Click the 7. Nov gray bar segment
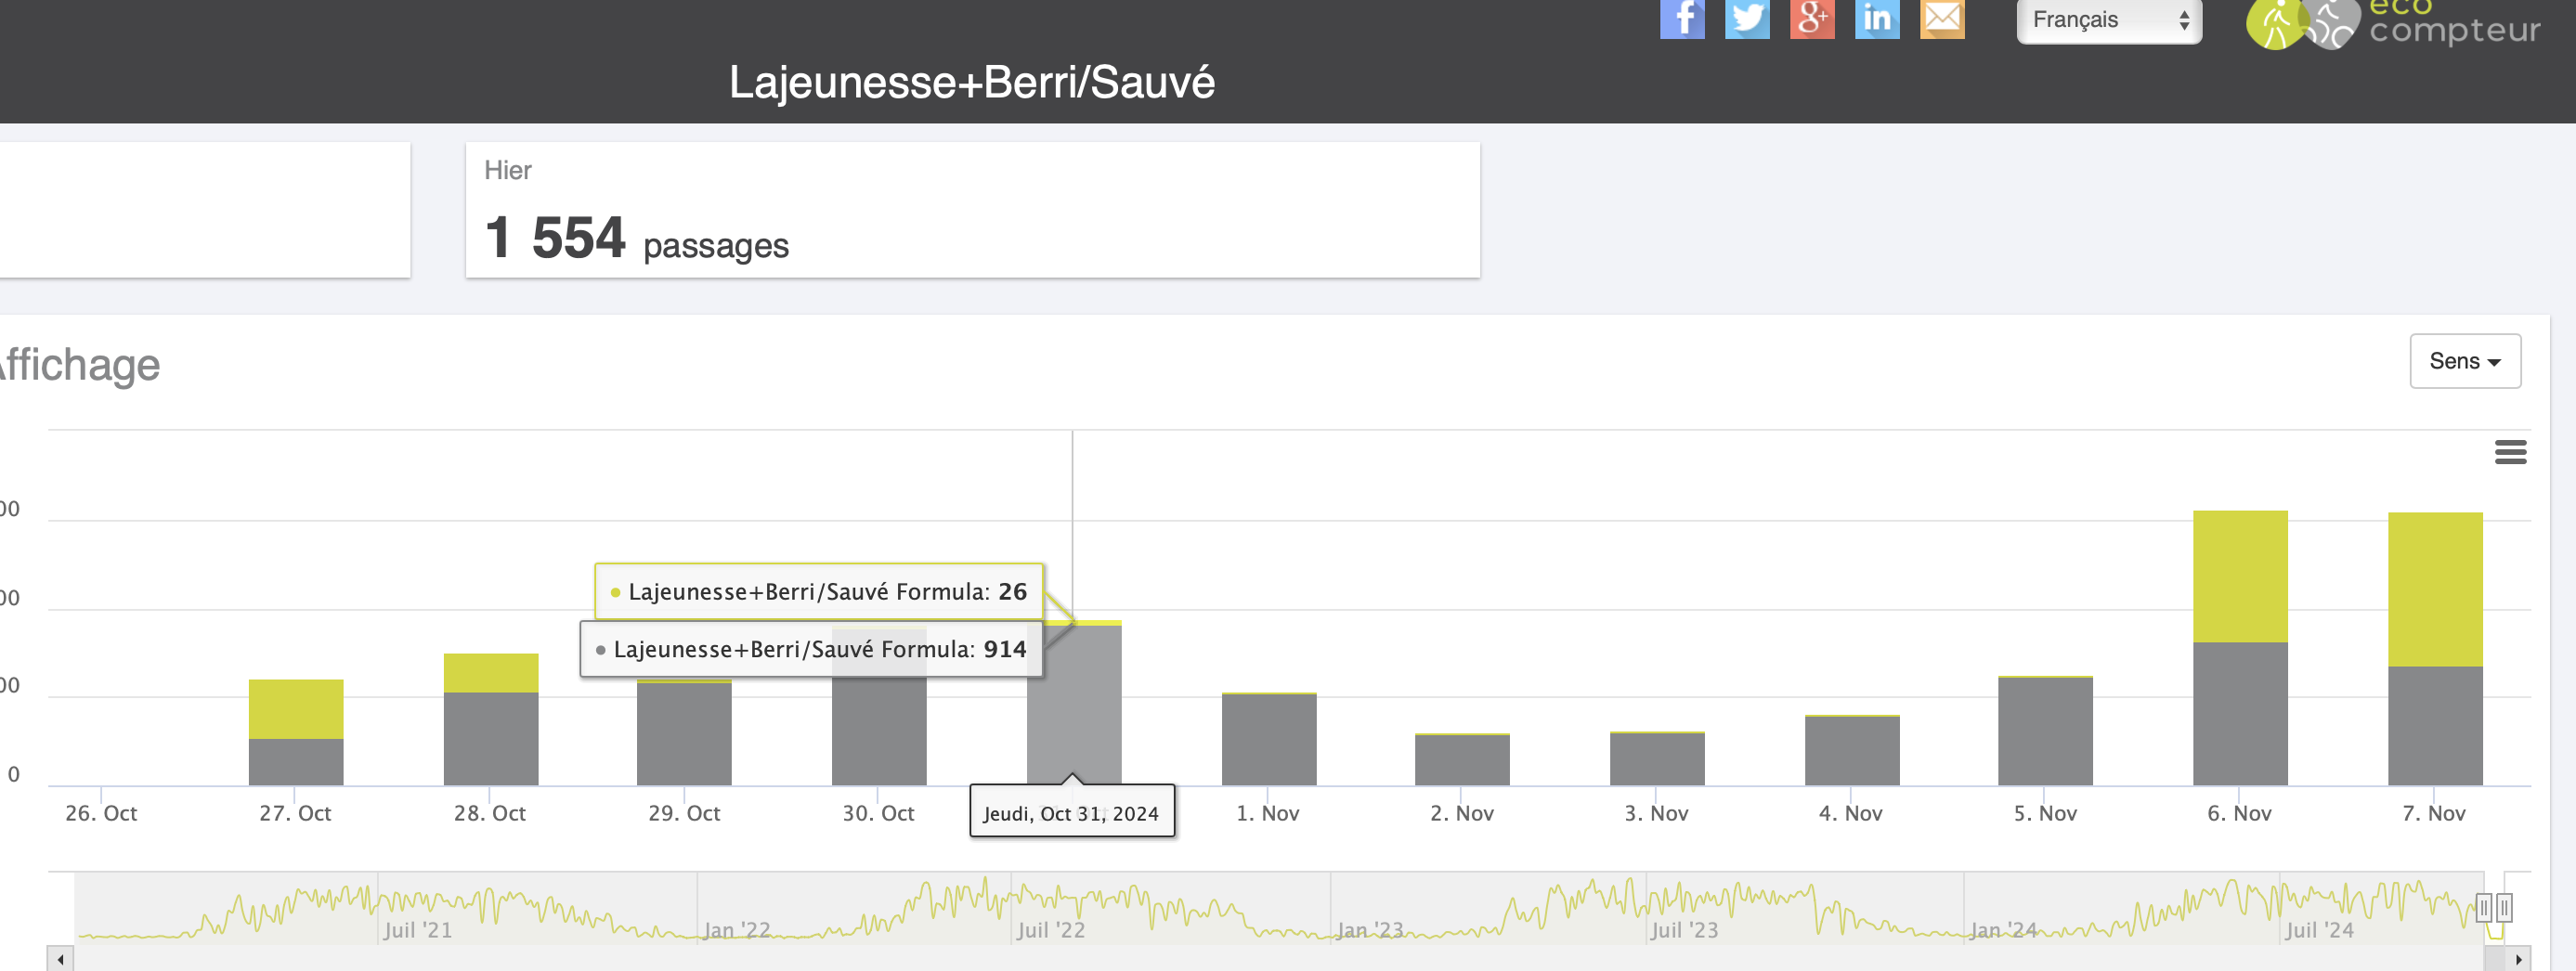Viewport: 2576px width, 971px height. tap(2435, 725)
